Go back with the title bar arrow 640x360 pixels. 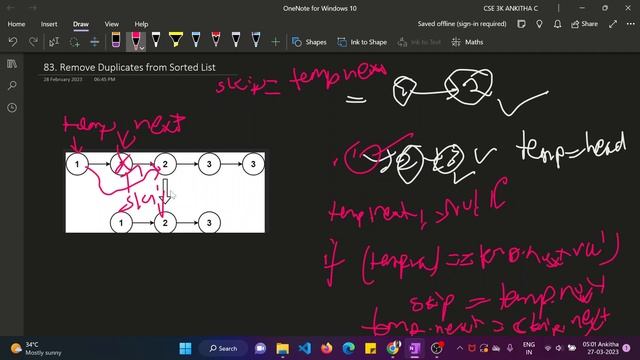pos(11,8)
